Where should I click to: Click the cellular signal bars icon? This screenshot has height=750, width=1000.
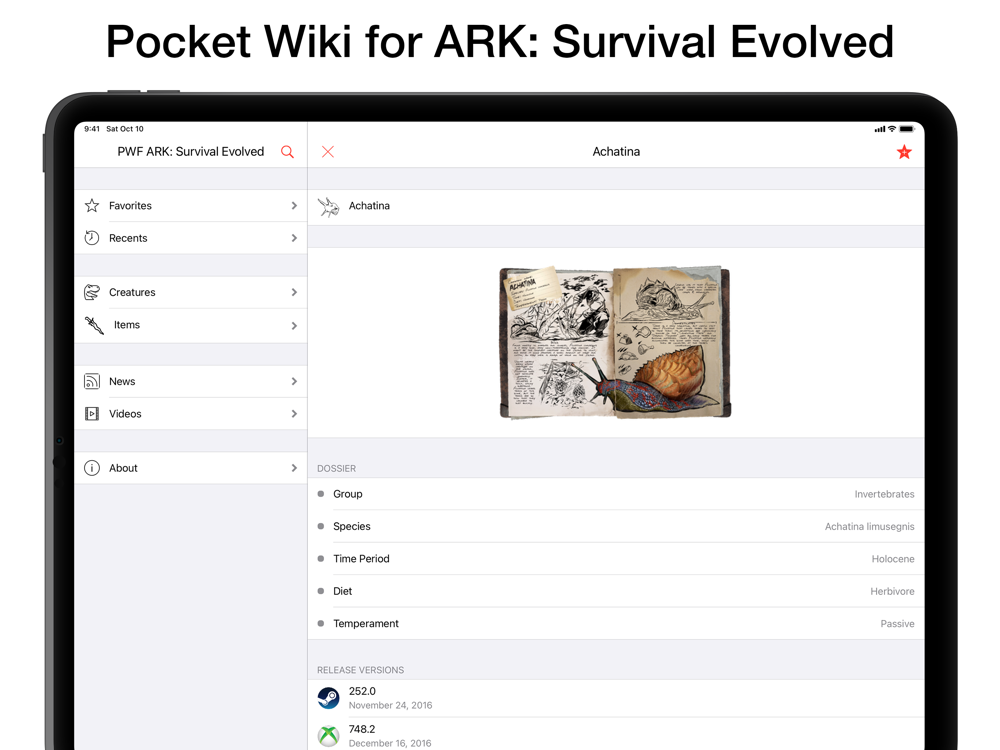pyautogui.click(x=880, y=129)
